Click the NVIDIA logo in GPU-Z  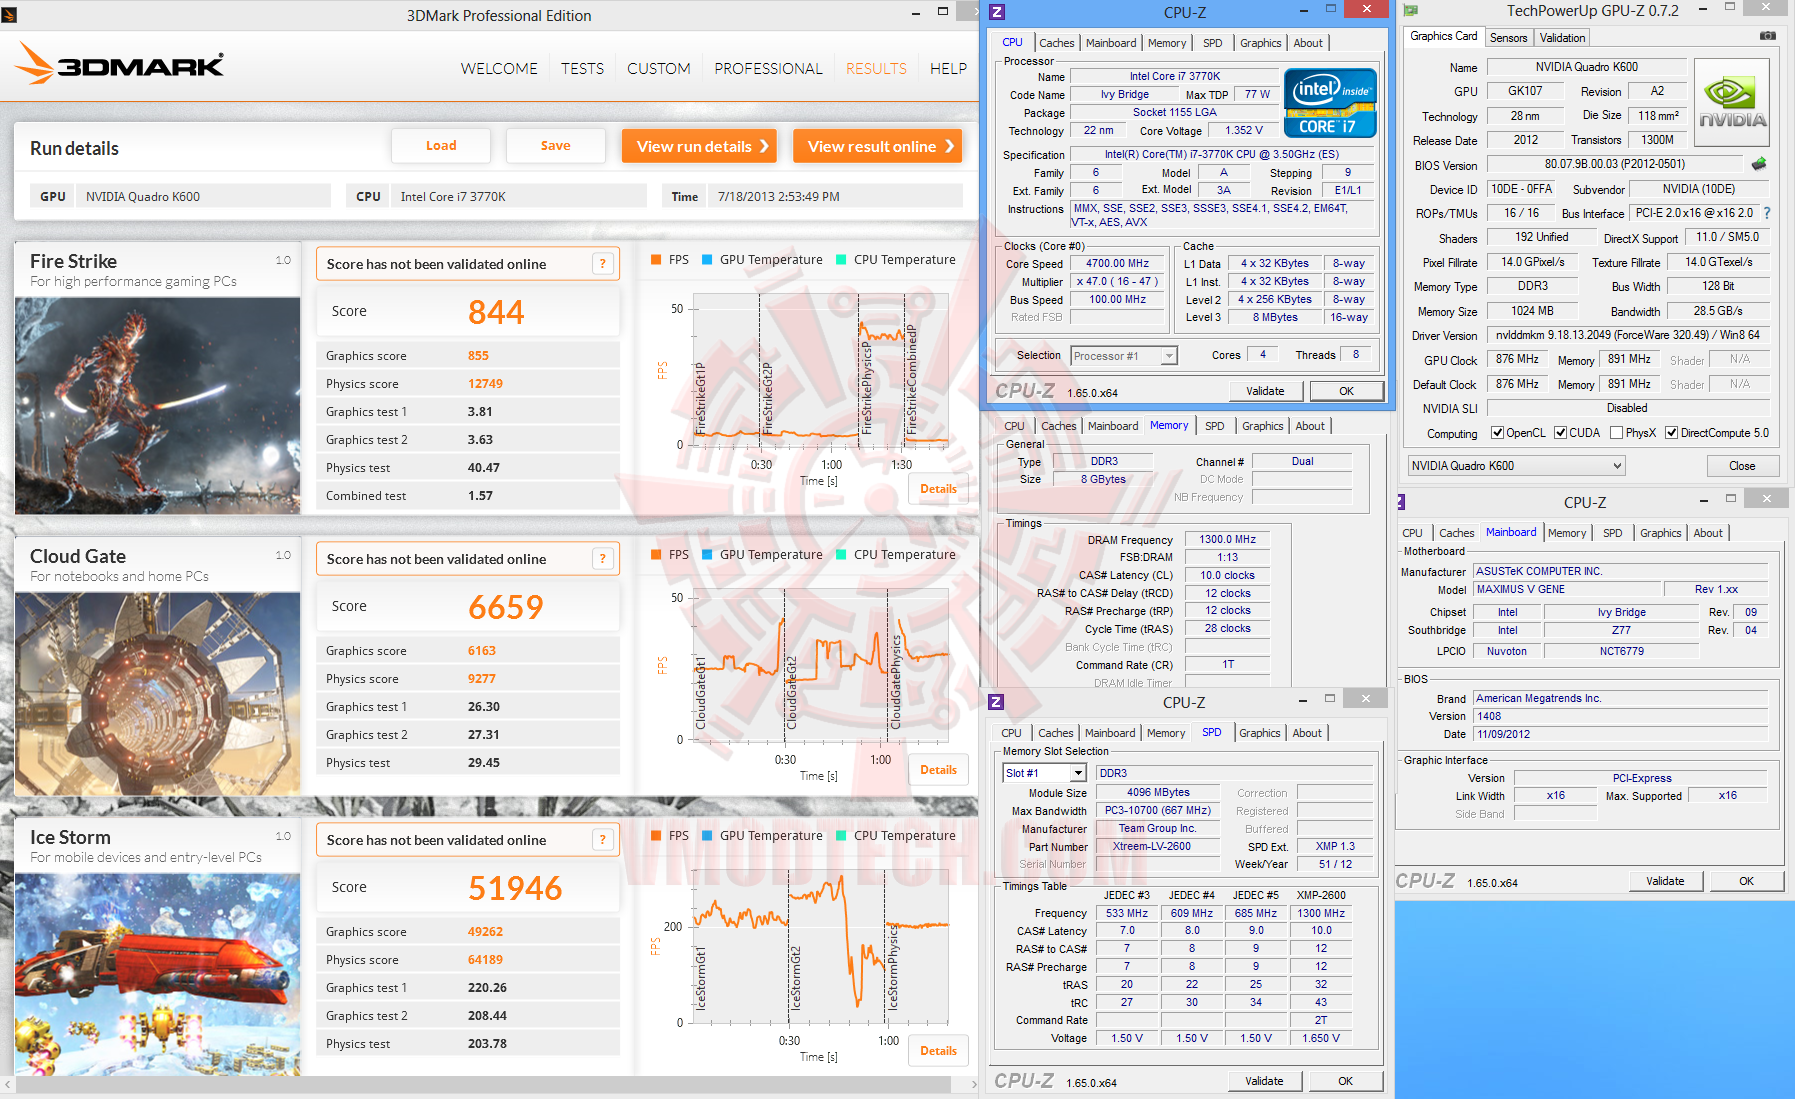(x=1733, y=103)
